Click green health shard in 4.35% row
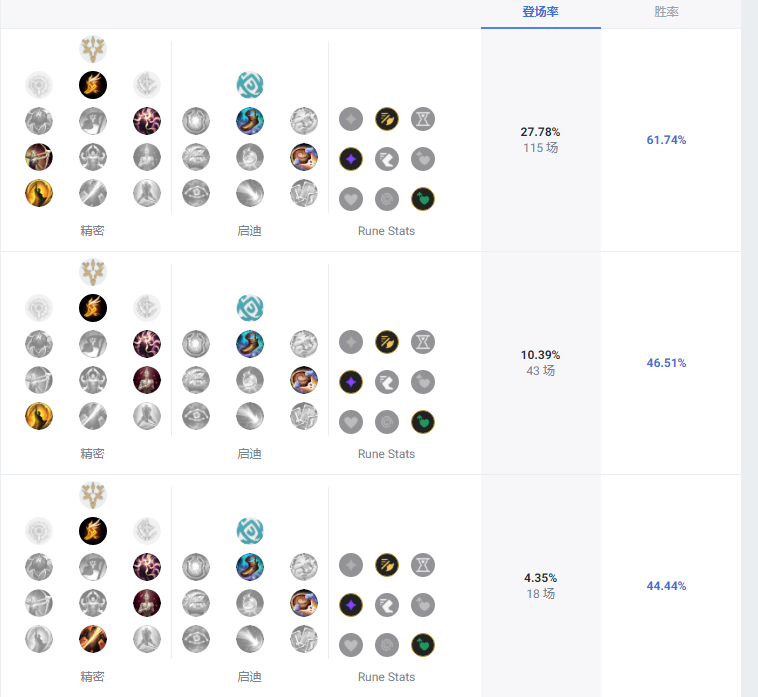 tap(423, 645)
